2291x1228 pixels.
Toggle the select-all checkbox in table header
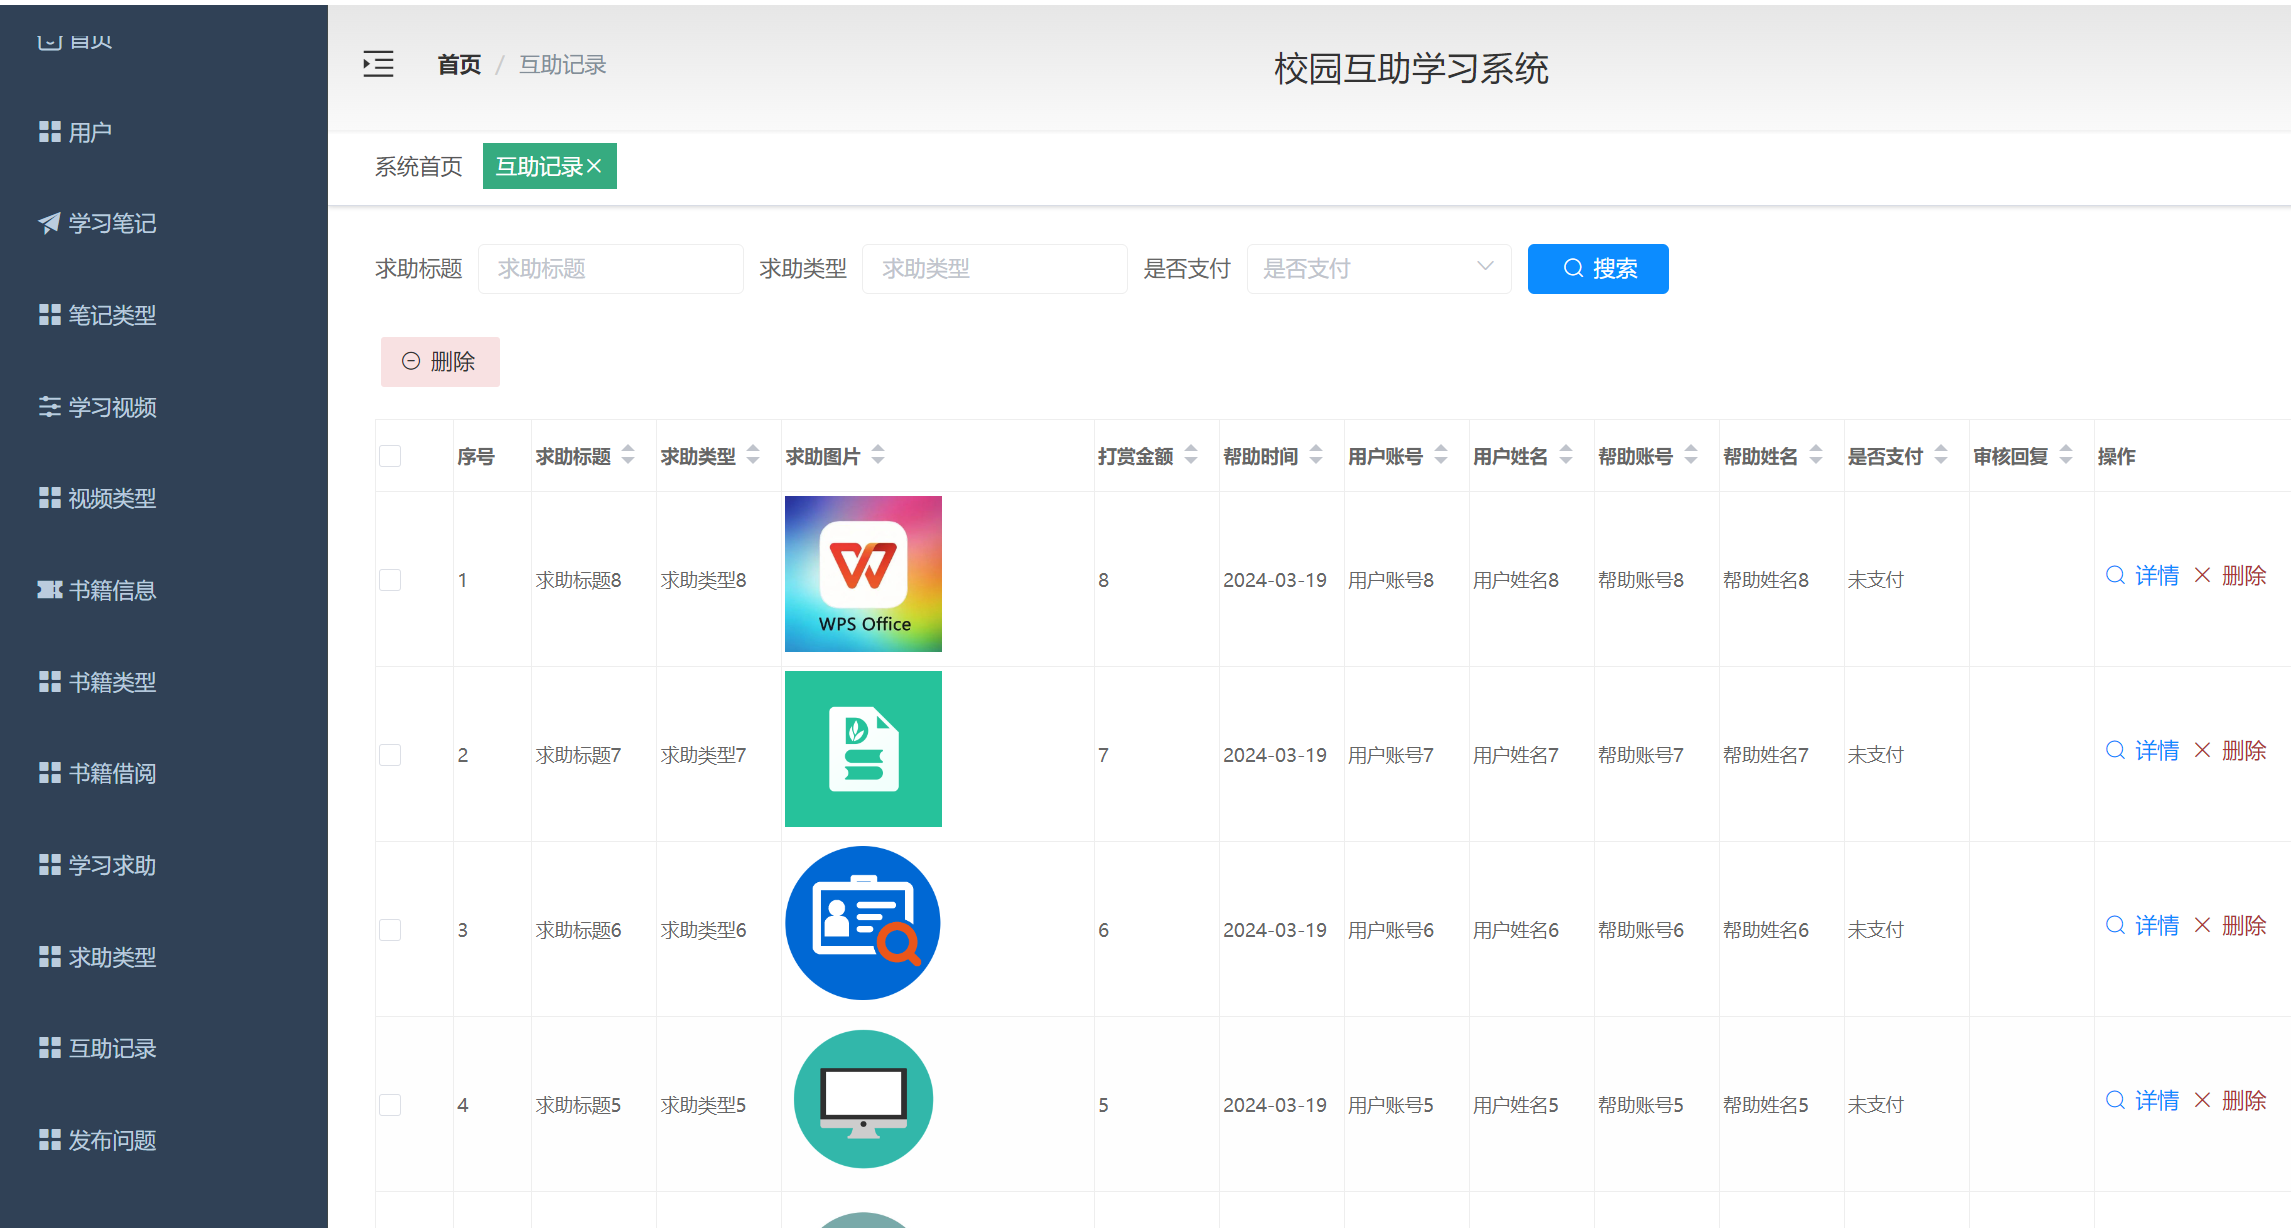[390, 456]
